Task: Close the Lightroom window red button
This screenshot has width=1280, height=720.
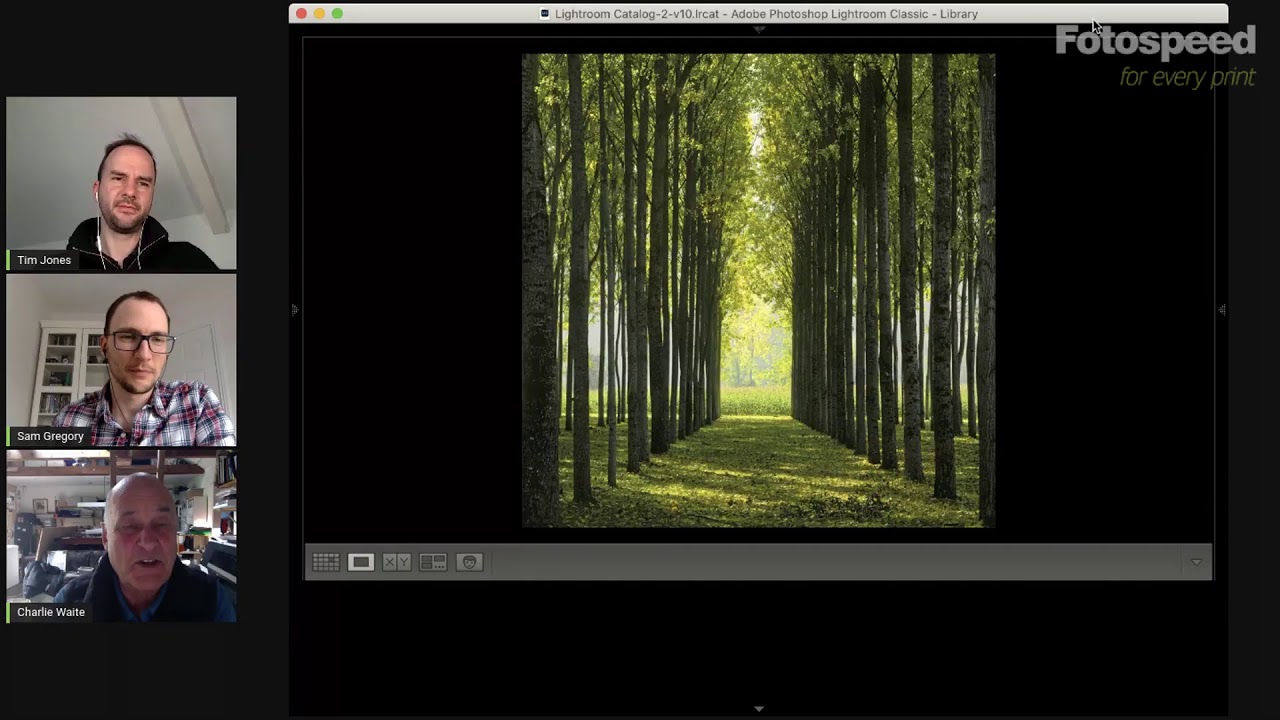Action: tap(301, 14)
